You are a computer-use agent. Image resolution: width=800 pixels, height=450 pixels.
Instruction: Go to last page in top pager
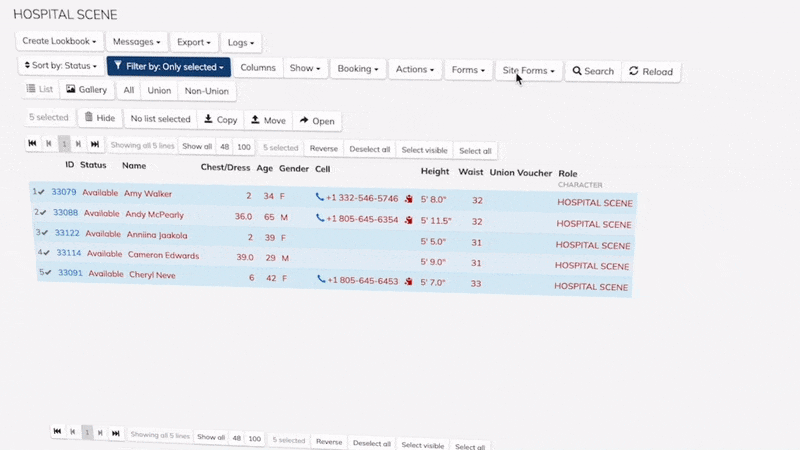pos(95,144)
